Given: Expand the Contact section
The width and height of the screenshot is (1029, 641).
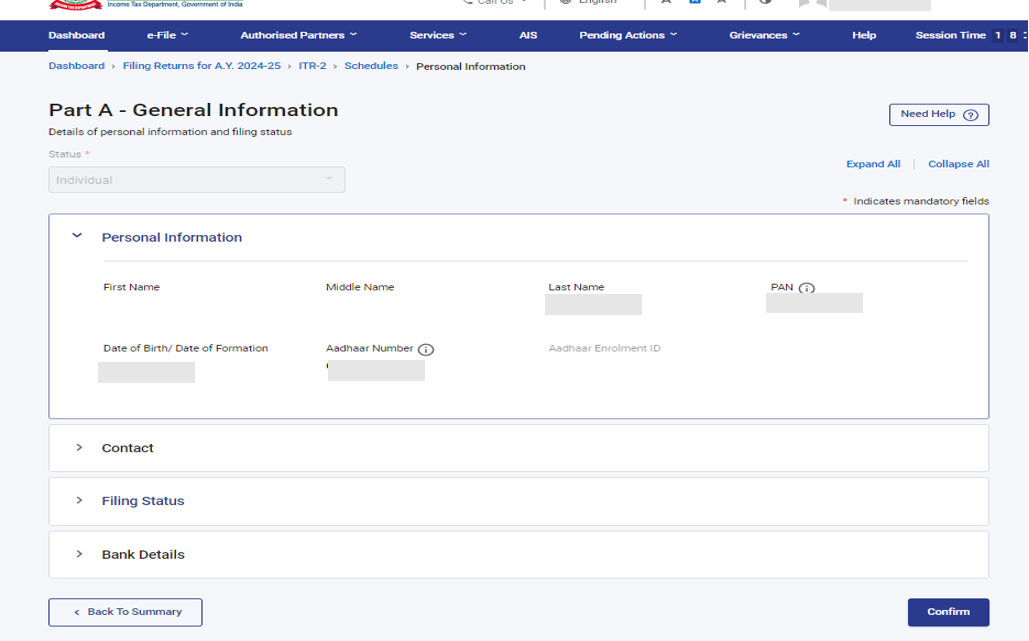Looking at the screenshot, I should (x=79, y=448).
